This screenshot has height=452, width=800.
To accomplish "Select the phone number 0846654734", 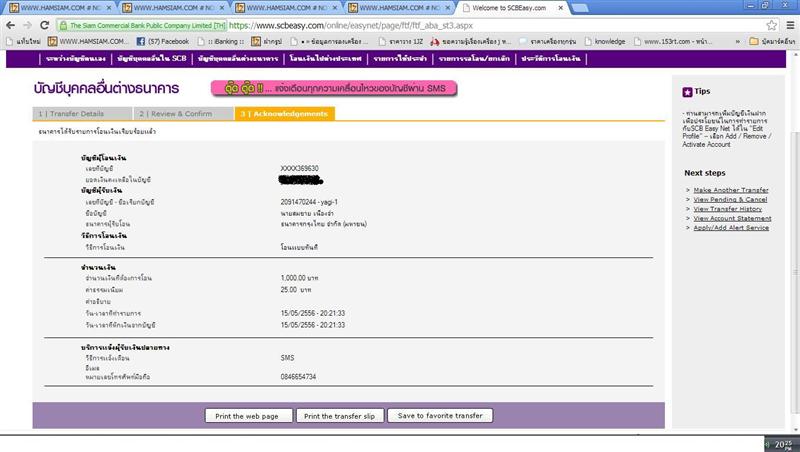I will [298, 376].
